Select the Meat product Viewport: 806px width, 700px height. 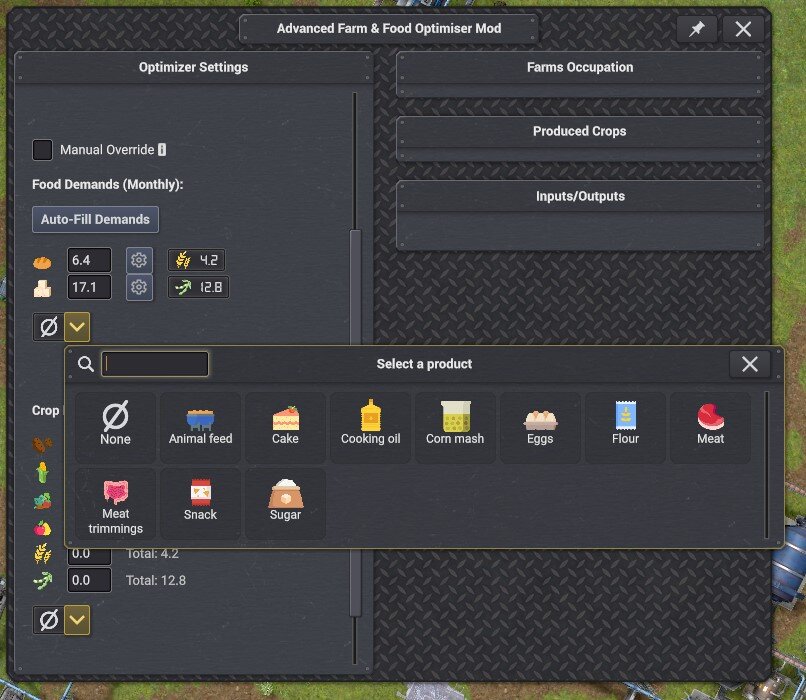coord(710,428)
